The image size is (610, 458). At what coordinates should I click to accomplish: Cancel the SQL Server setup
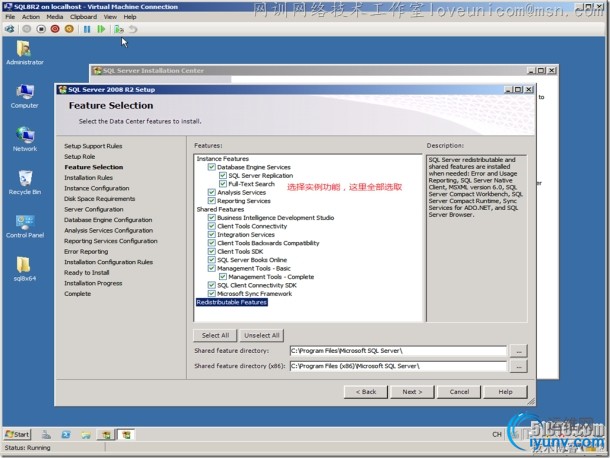(x=459, y=392)
